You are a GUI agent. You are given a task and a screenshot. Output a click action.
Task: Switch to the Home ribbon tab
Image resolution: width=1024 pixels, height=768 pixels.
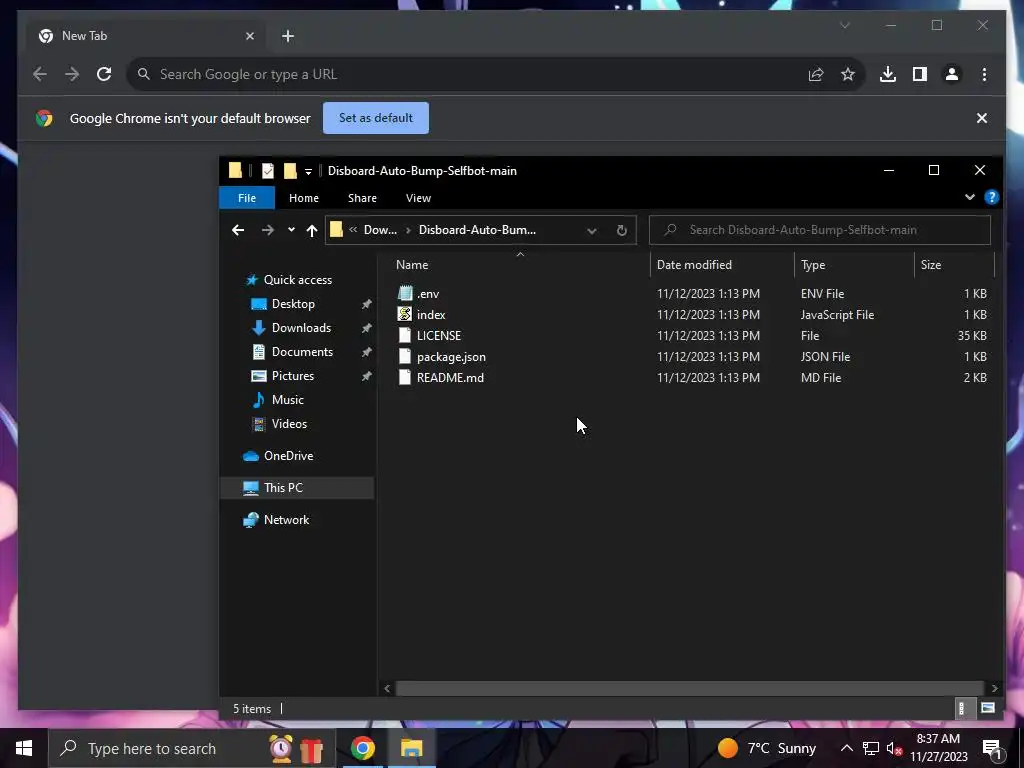coord(304,198)
